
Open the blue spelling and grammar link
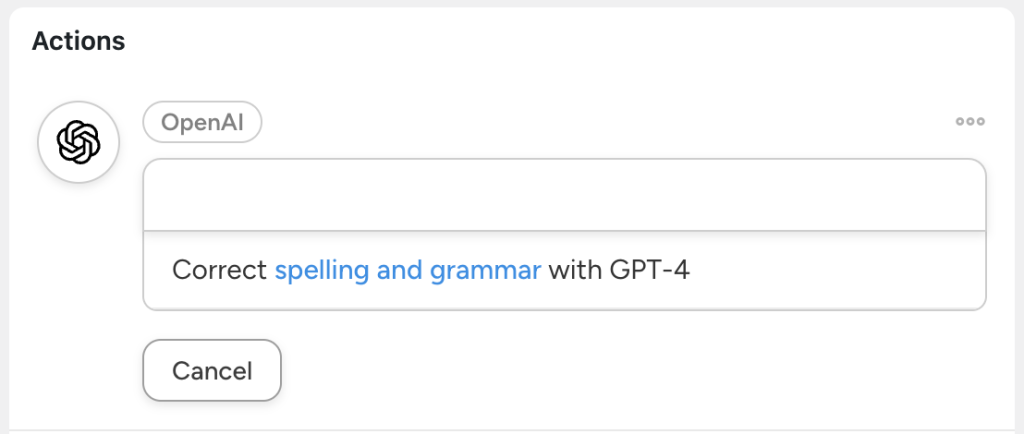coord(408,270)
